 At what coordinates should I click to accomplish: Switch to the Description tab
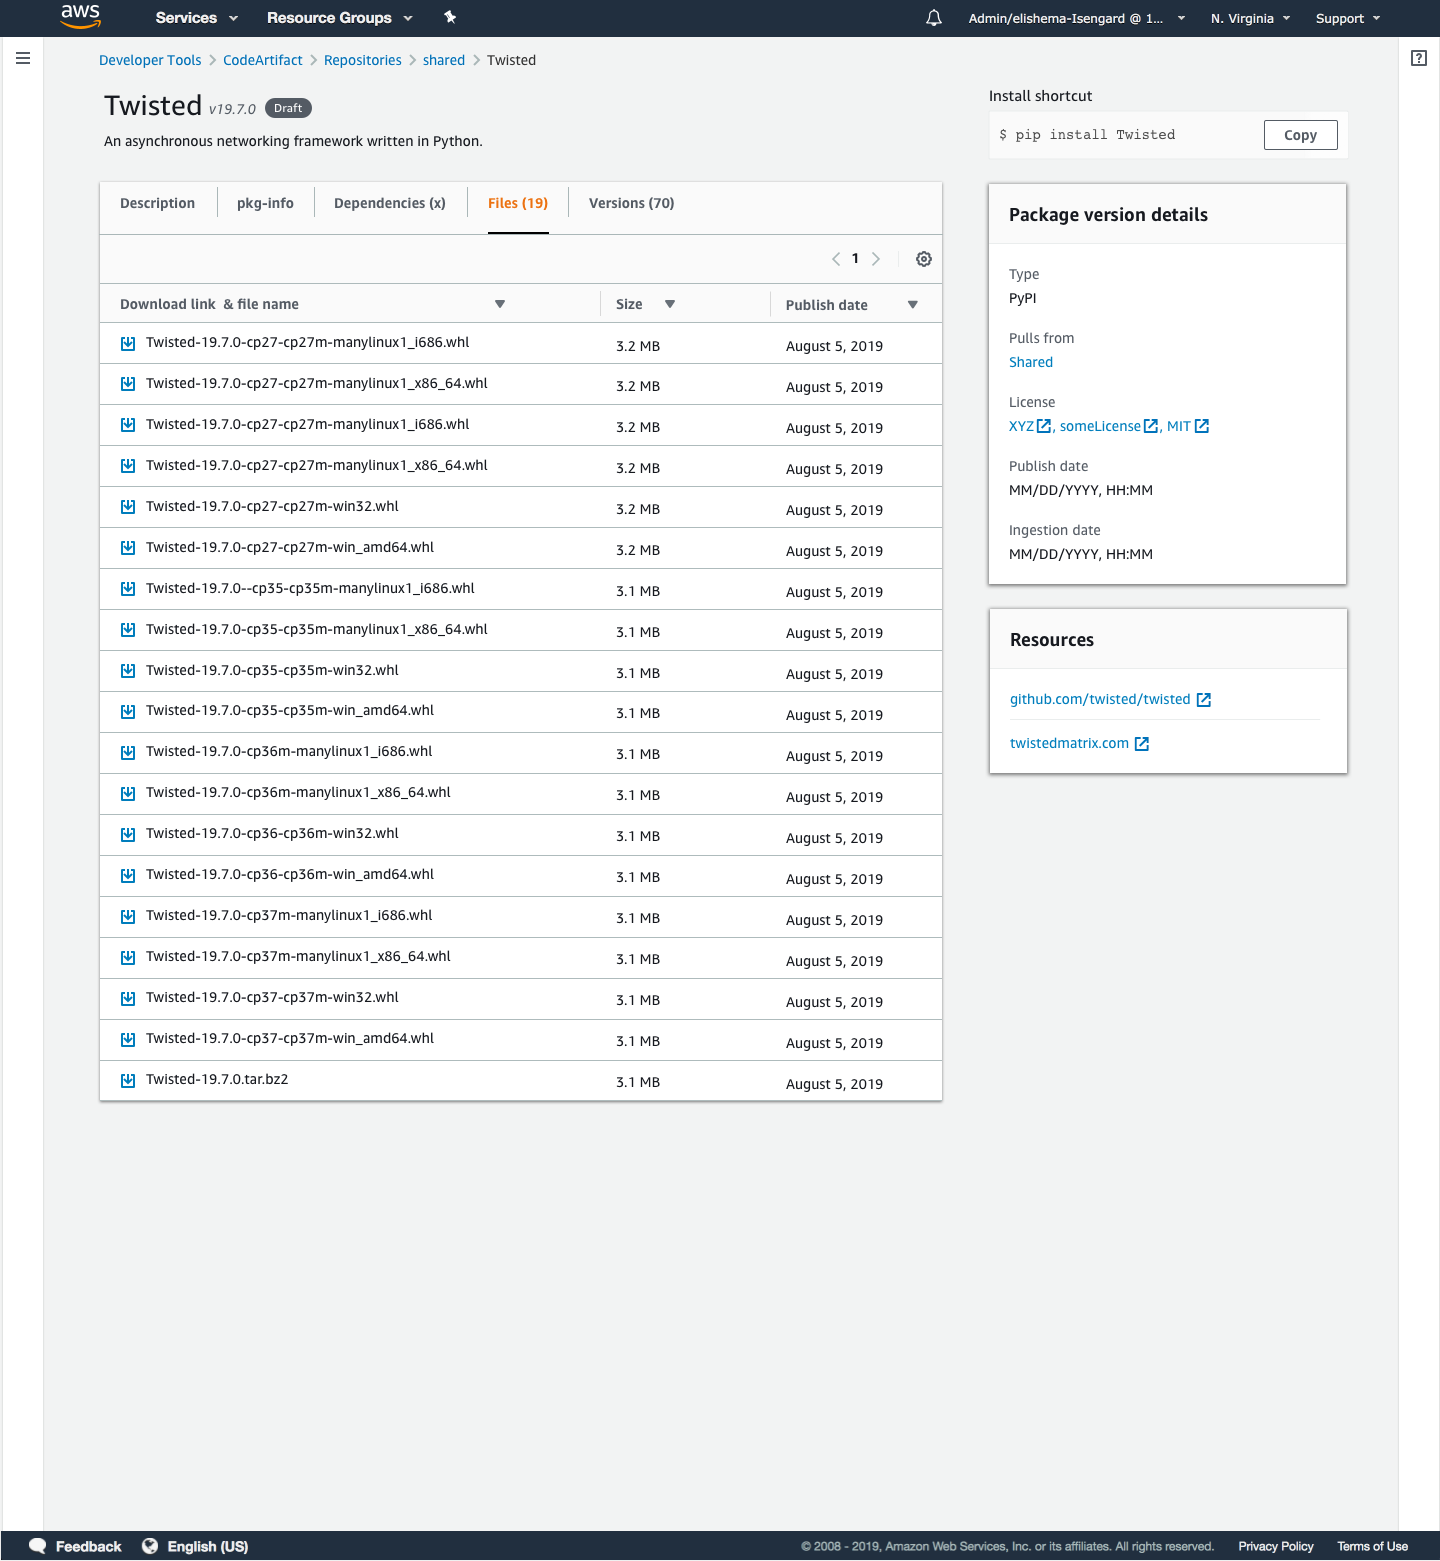[158, 203]
